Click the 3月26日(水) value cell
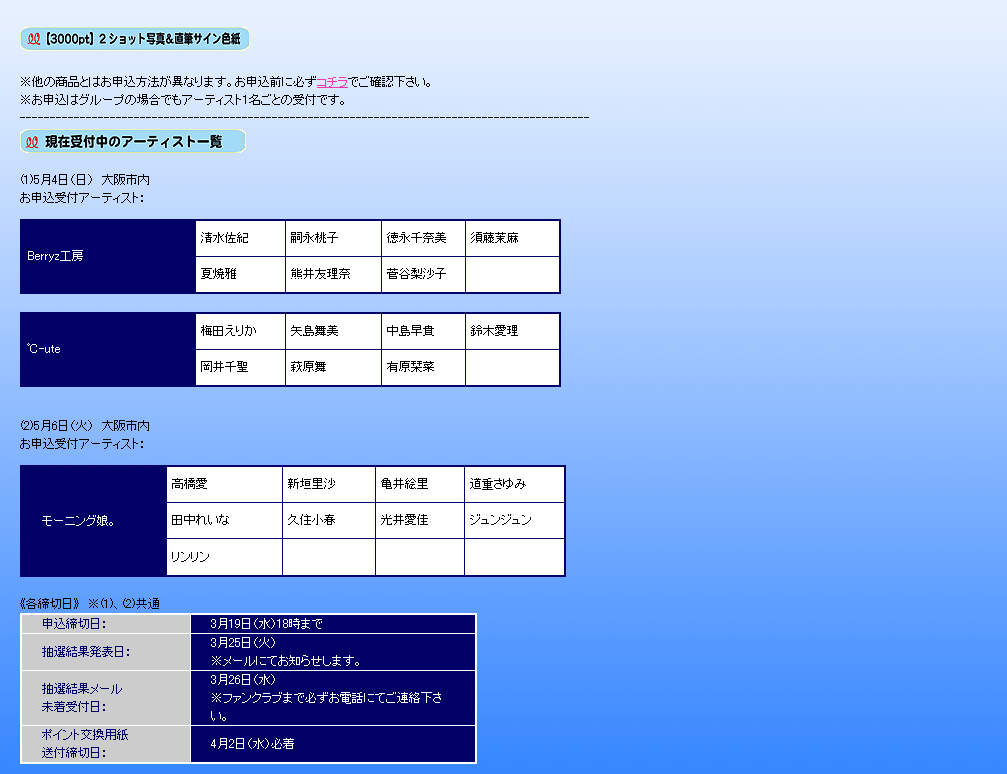 pyautogui.click(x=333, y=698)
